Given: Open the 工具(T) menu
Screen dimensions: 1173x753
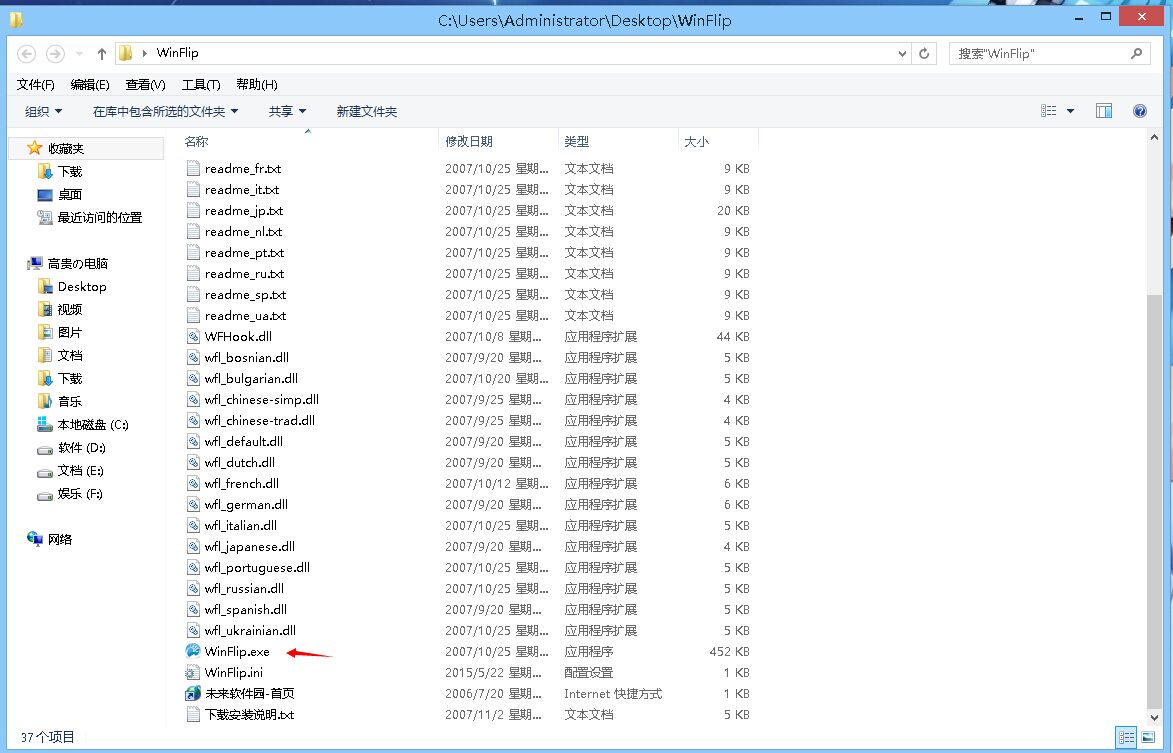Looking at the screenshot, I should [x=201, y=84].
